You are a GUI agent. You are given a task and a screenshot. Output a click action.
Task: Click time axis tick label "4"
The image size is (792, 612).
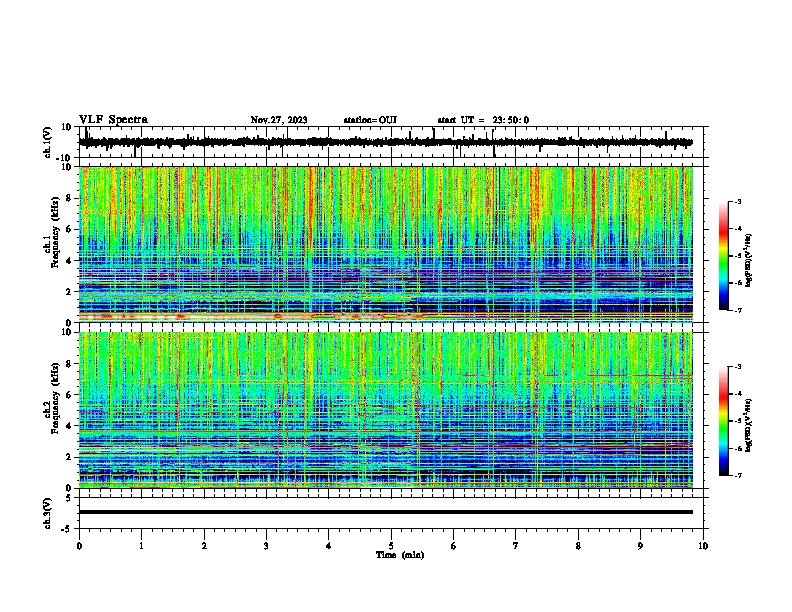pyautogui.click(x=329, y=546)
